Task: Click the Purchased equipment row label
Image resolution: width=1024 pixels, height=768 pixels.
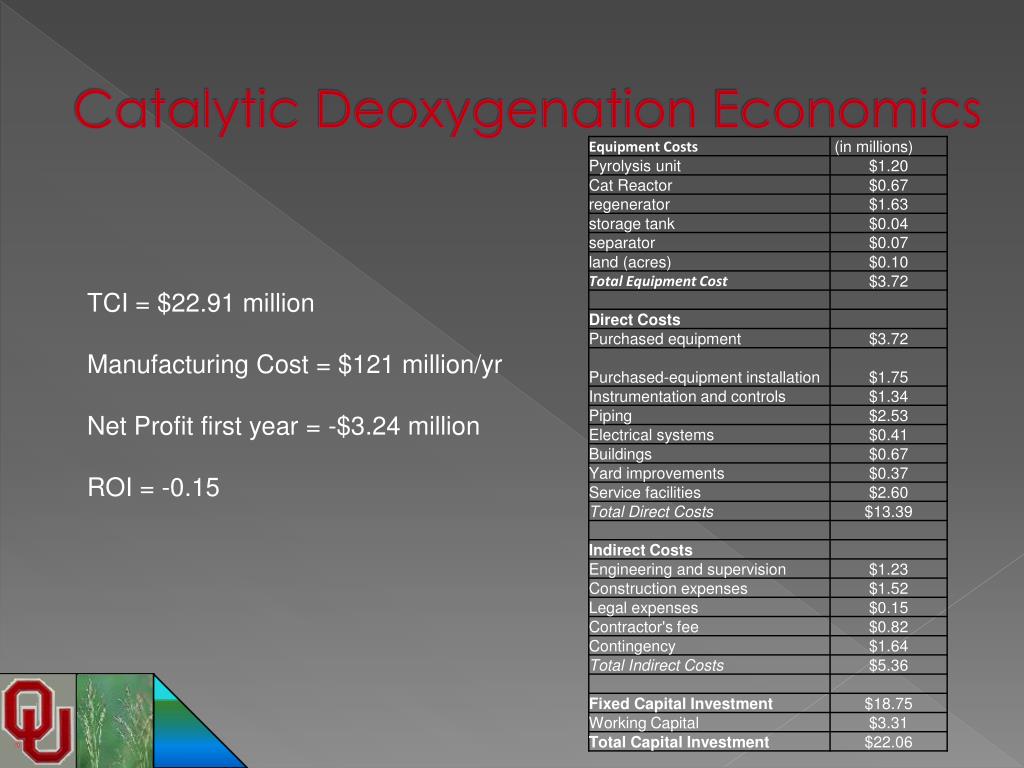Action: pyautogui.click(x=665, y=339)
